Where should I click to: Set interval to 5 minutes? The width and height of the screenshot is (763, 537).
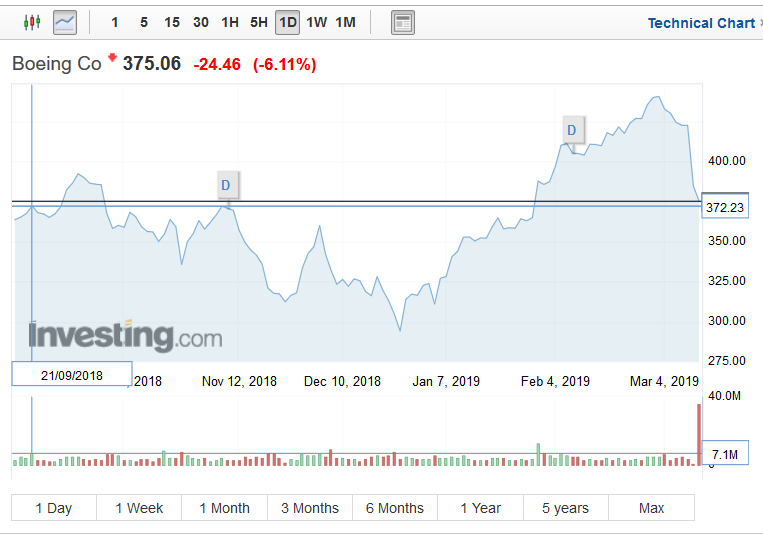(x=144, y=22)
